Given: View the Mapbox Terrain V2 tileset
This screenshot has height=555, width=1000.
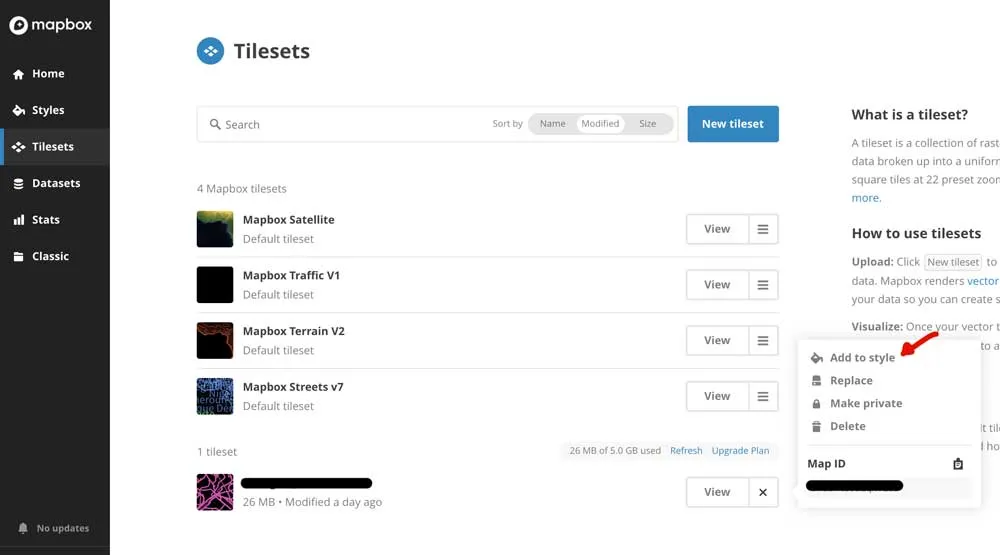Looking at the screenshot, I should [717, 341].
